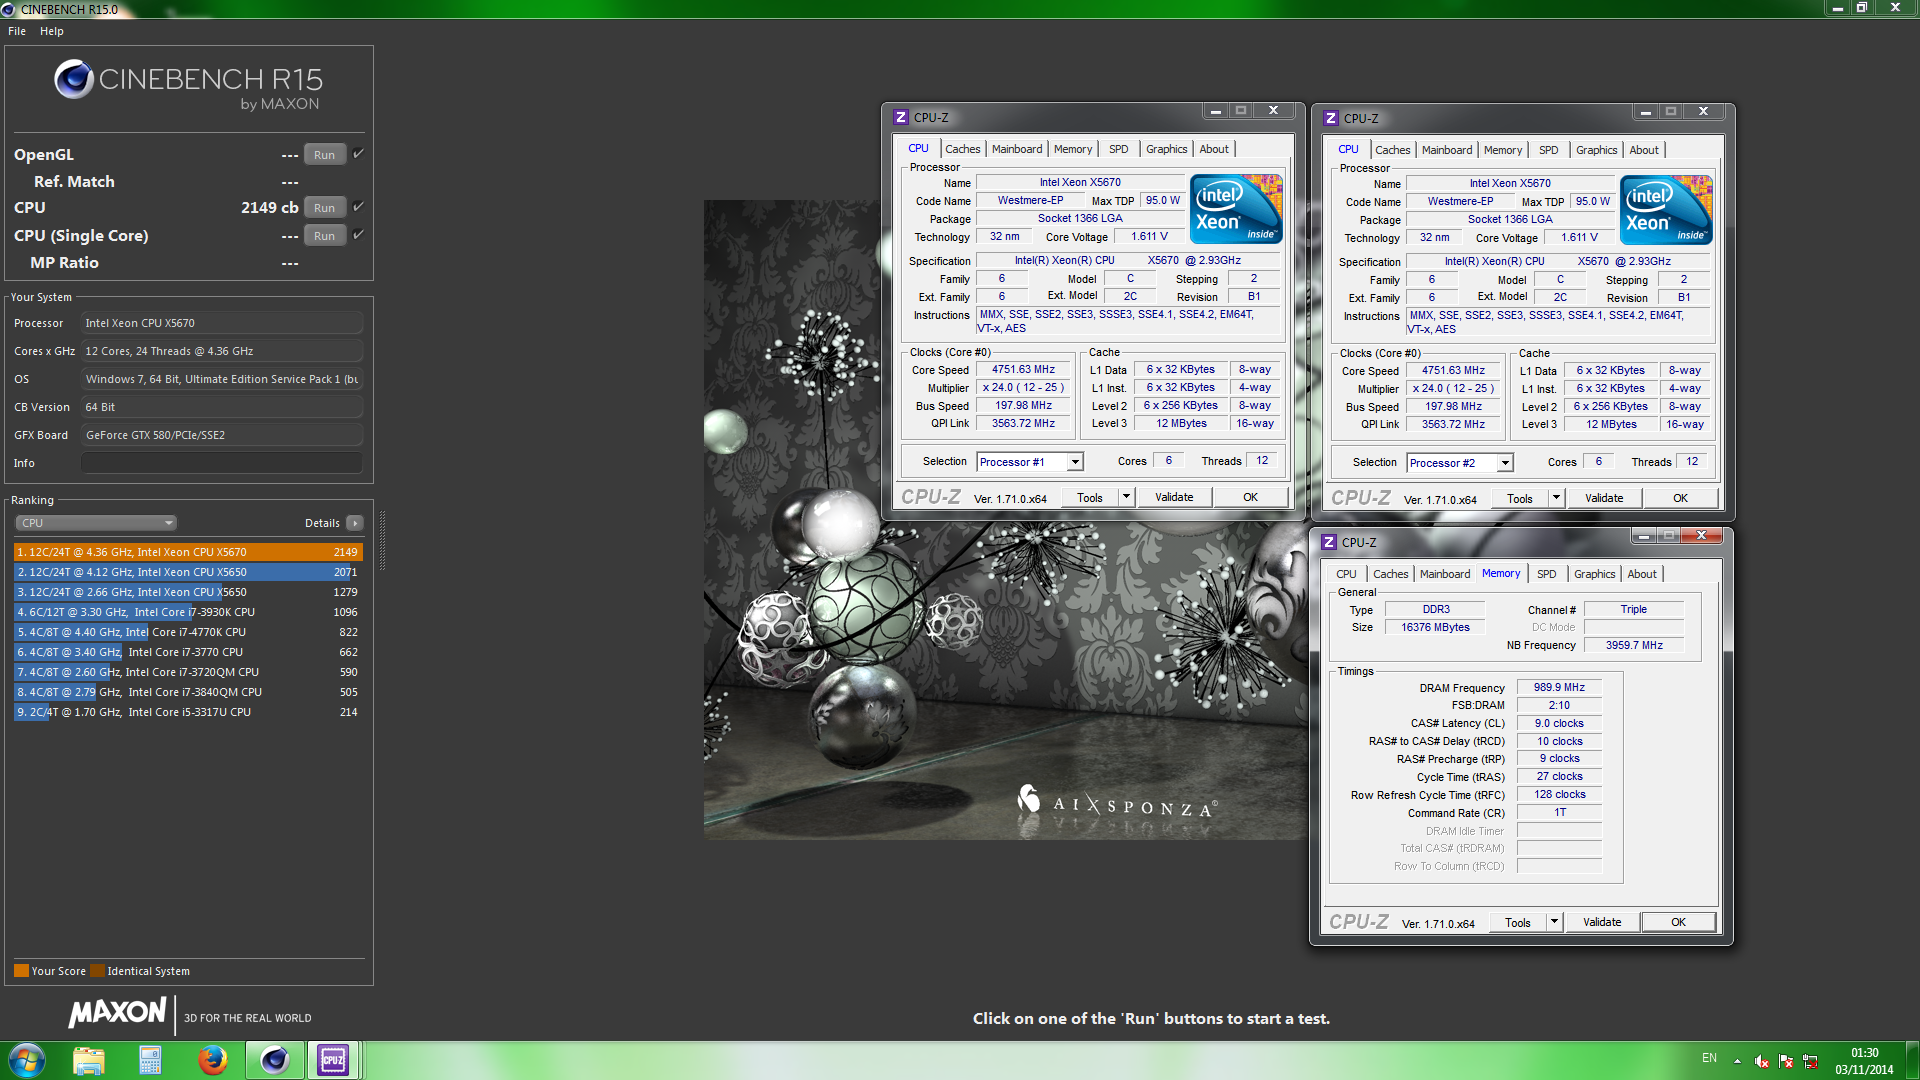1920x1080 pixels.
Task: Select ranking entry Xeon X5650 score 2071
Action: click(188, 572)
